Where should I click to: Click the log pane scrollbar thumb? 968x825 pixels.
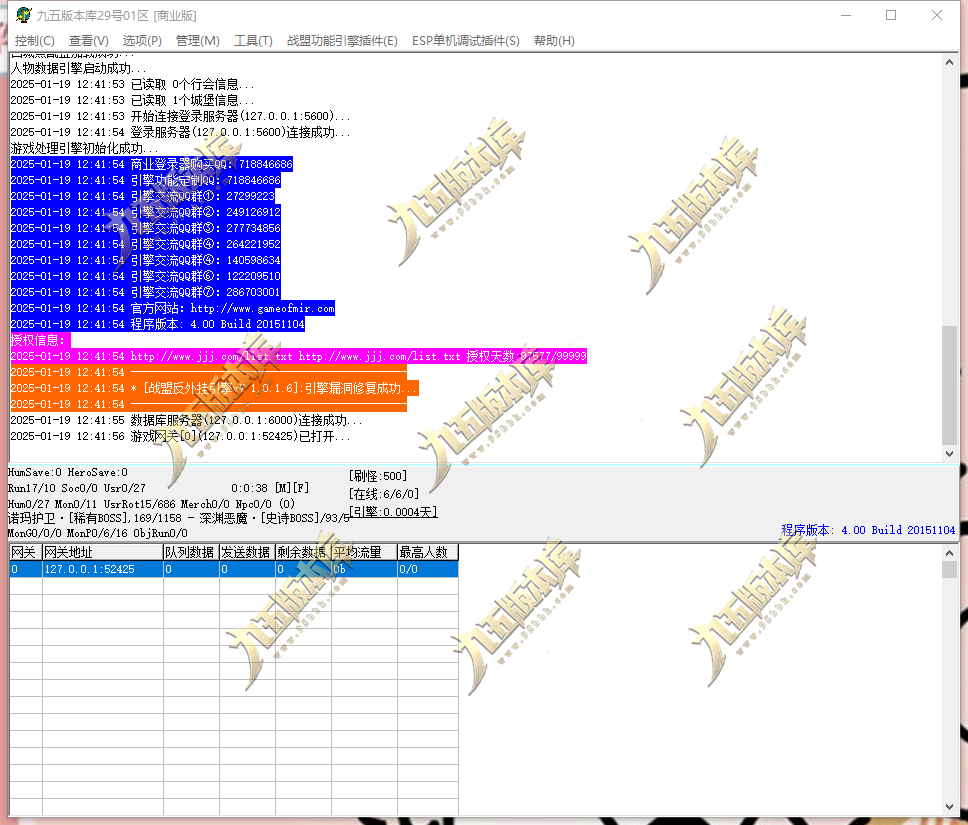coord(949,385)
